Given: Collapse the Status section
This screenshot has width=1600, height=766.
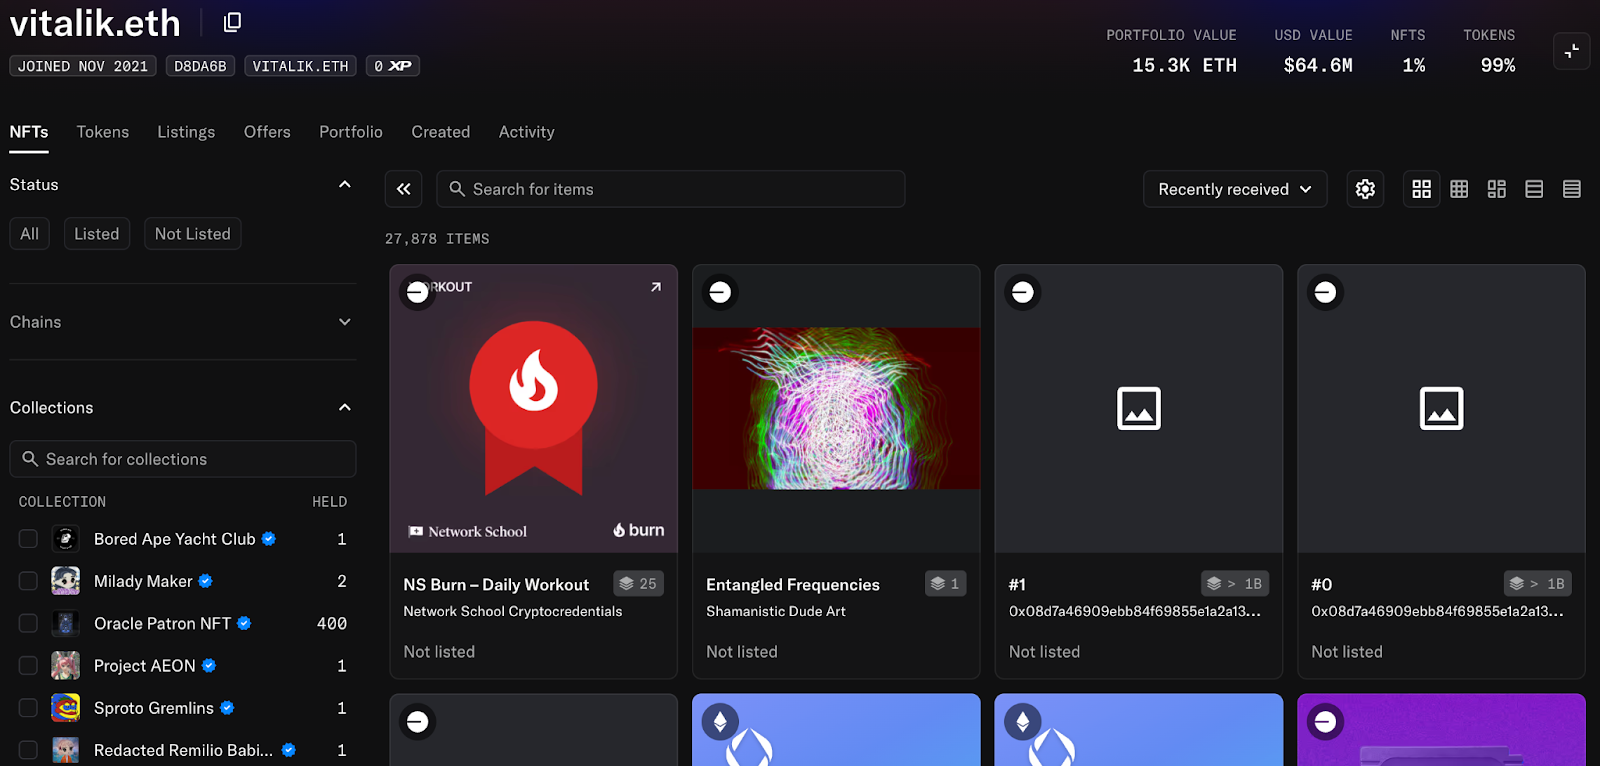Looking at the screenshot, I should [344, 185].
